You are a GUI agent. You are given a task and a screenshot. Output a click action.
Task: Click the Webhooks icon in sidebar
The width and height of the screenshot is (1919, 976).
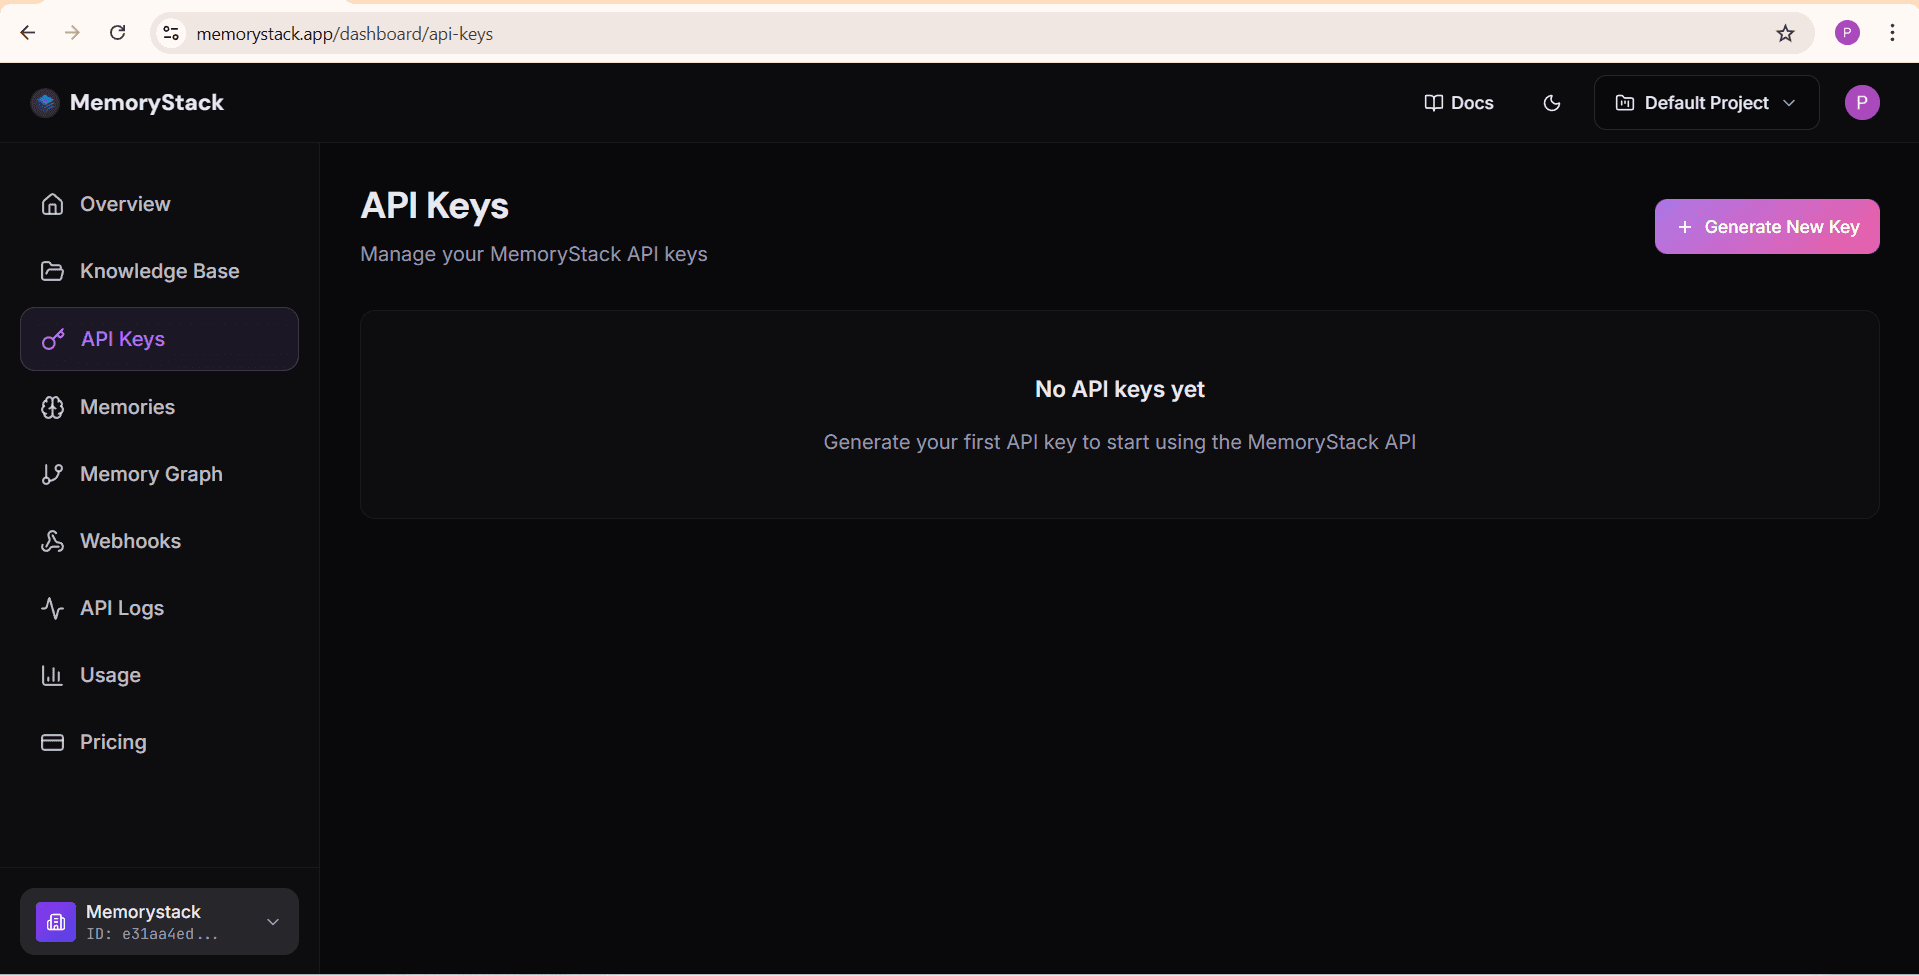point(52,541)
